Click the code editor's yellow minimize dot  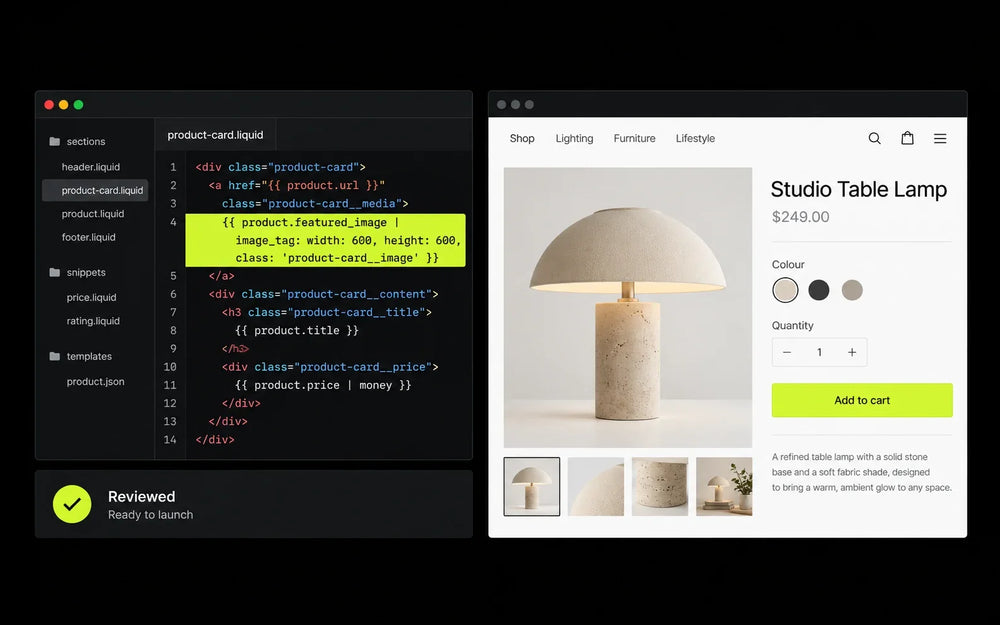pyautogui.click(x=64, y=105)
